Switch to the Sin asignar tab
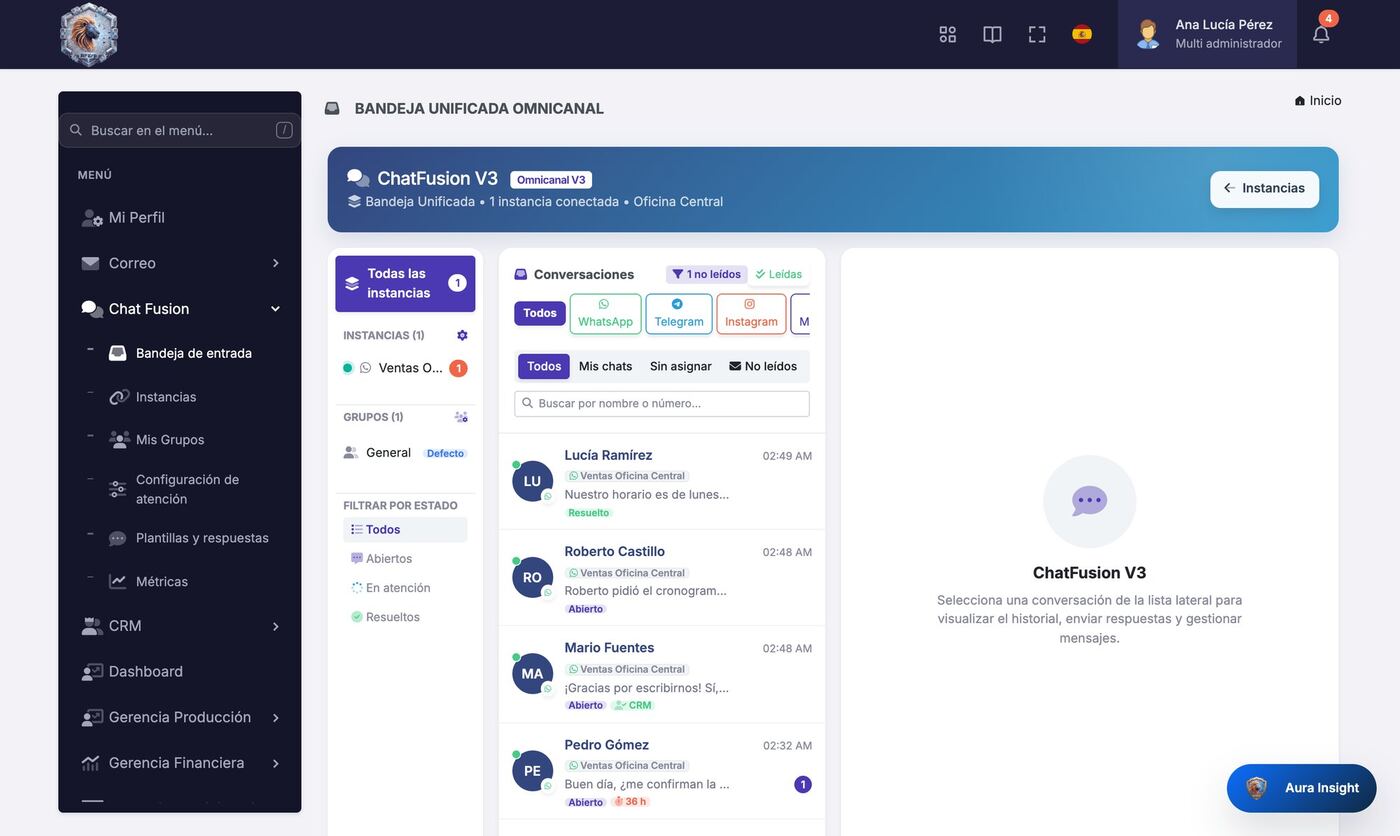Viewport: 1400px width, 836px height. pyautogui.click(x=681, y=366)
